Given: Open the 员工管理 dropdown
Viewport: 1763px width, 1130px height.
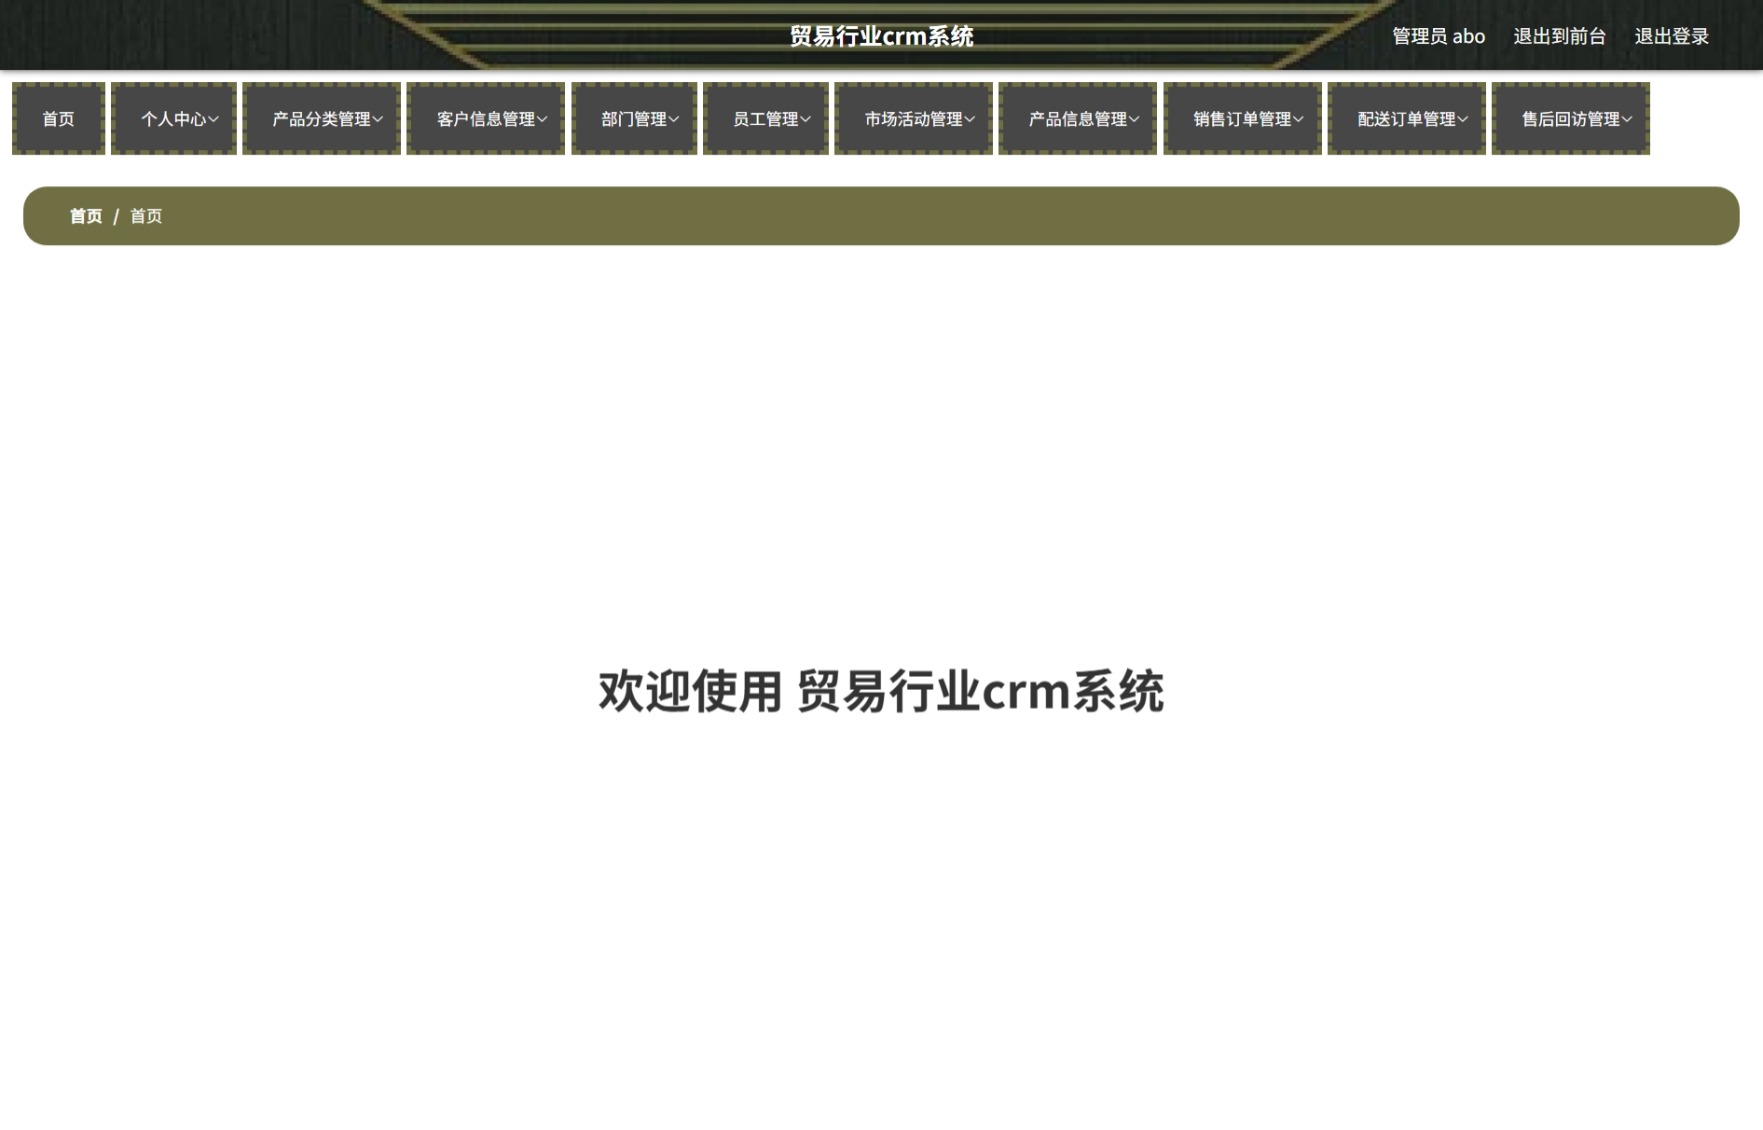Looking at the screenshot, I should (766, 119).
